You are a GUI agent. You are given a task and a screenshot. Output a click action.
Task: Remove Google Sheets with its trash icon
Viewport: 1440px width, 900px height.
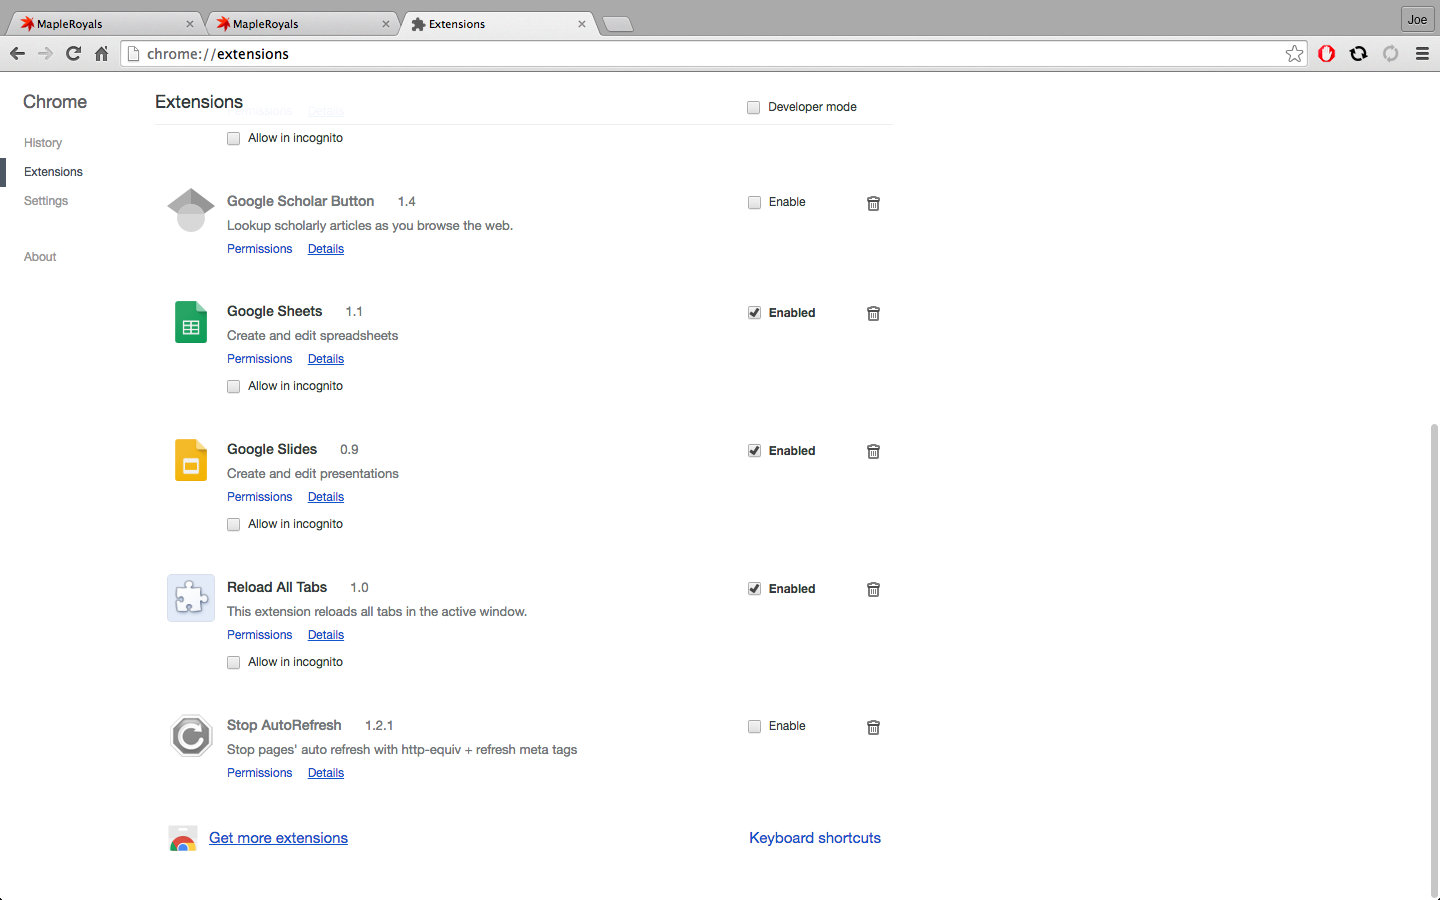pyautogui.click(x=873, y=313)
